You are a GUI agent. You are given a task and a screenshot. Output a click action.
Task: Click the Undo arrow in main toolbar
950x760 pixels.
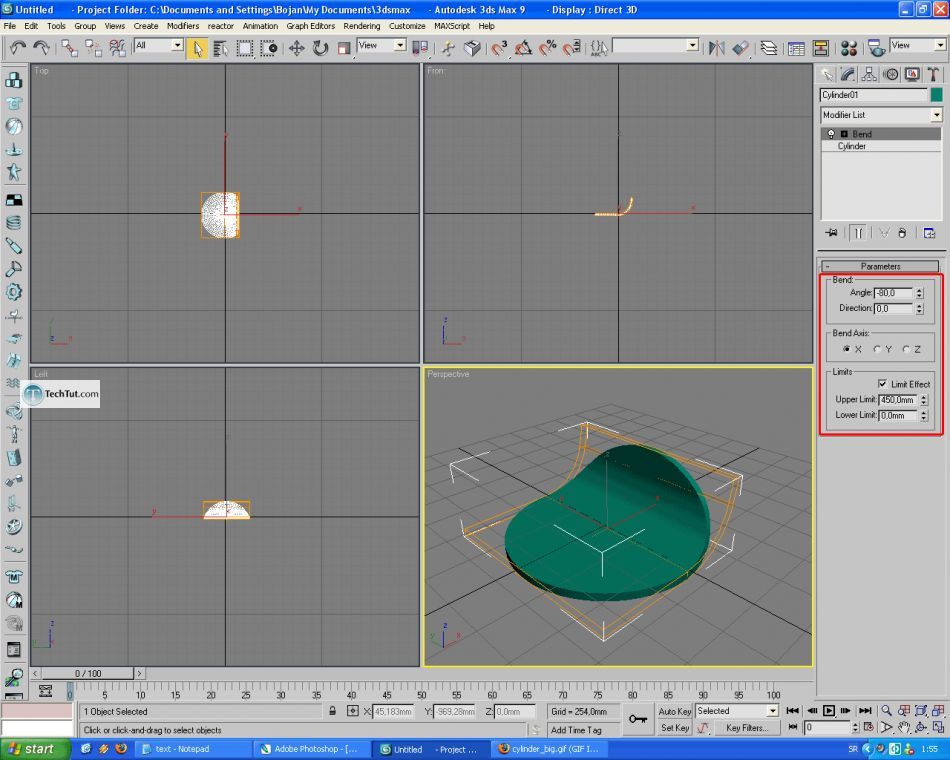pos(18,48)
